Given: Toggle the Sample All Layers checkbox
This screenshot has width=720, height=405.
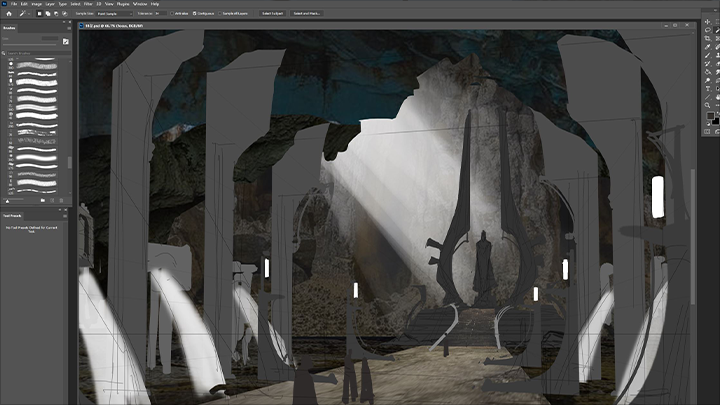Looking at the screenshot, I should pyautogui.click(x=220, y=14).
